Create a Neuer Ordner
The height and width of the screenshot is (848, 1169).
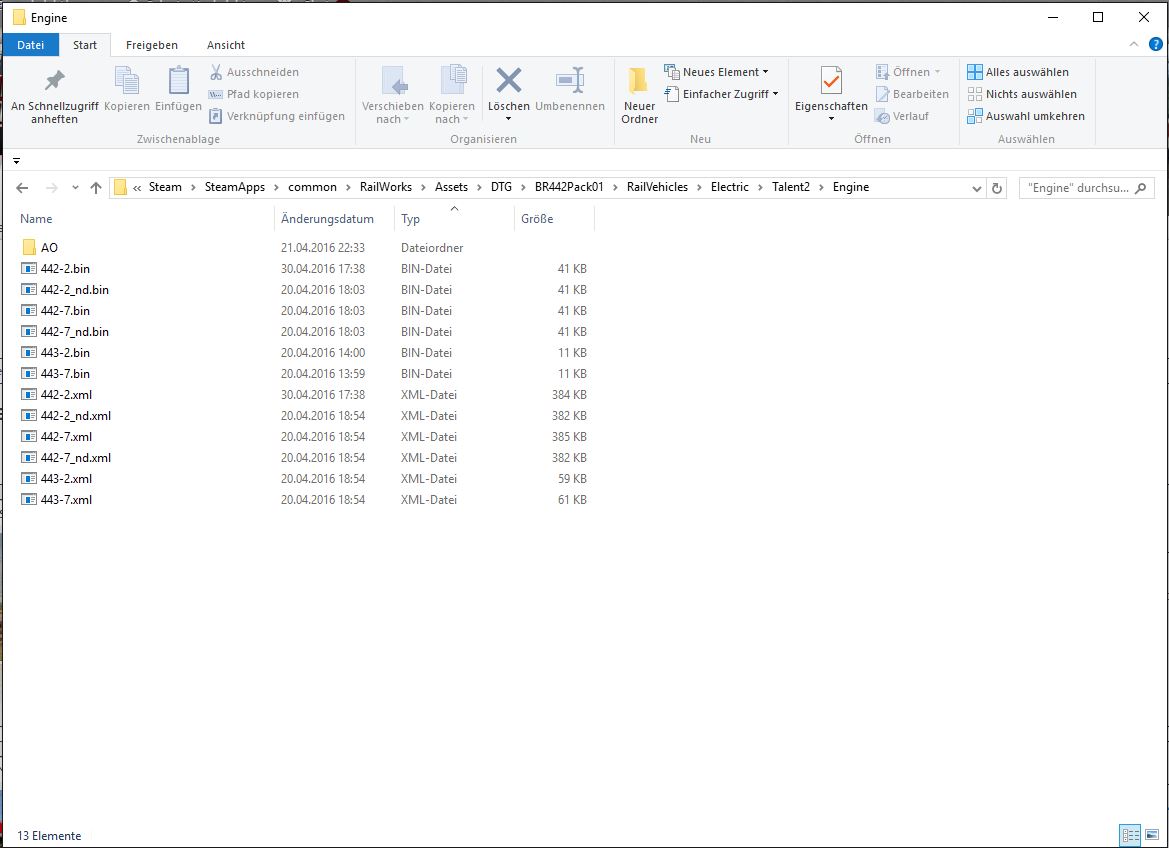tap(640, 96)
